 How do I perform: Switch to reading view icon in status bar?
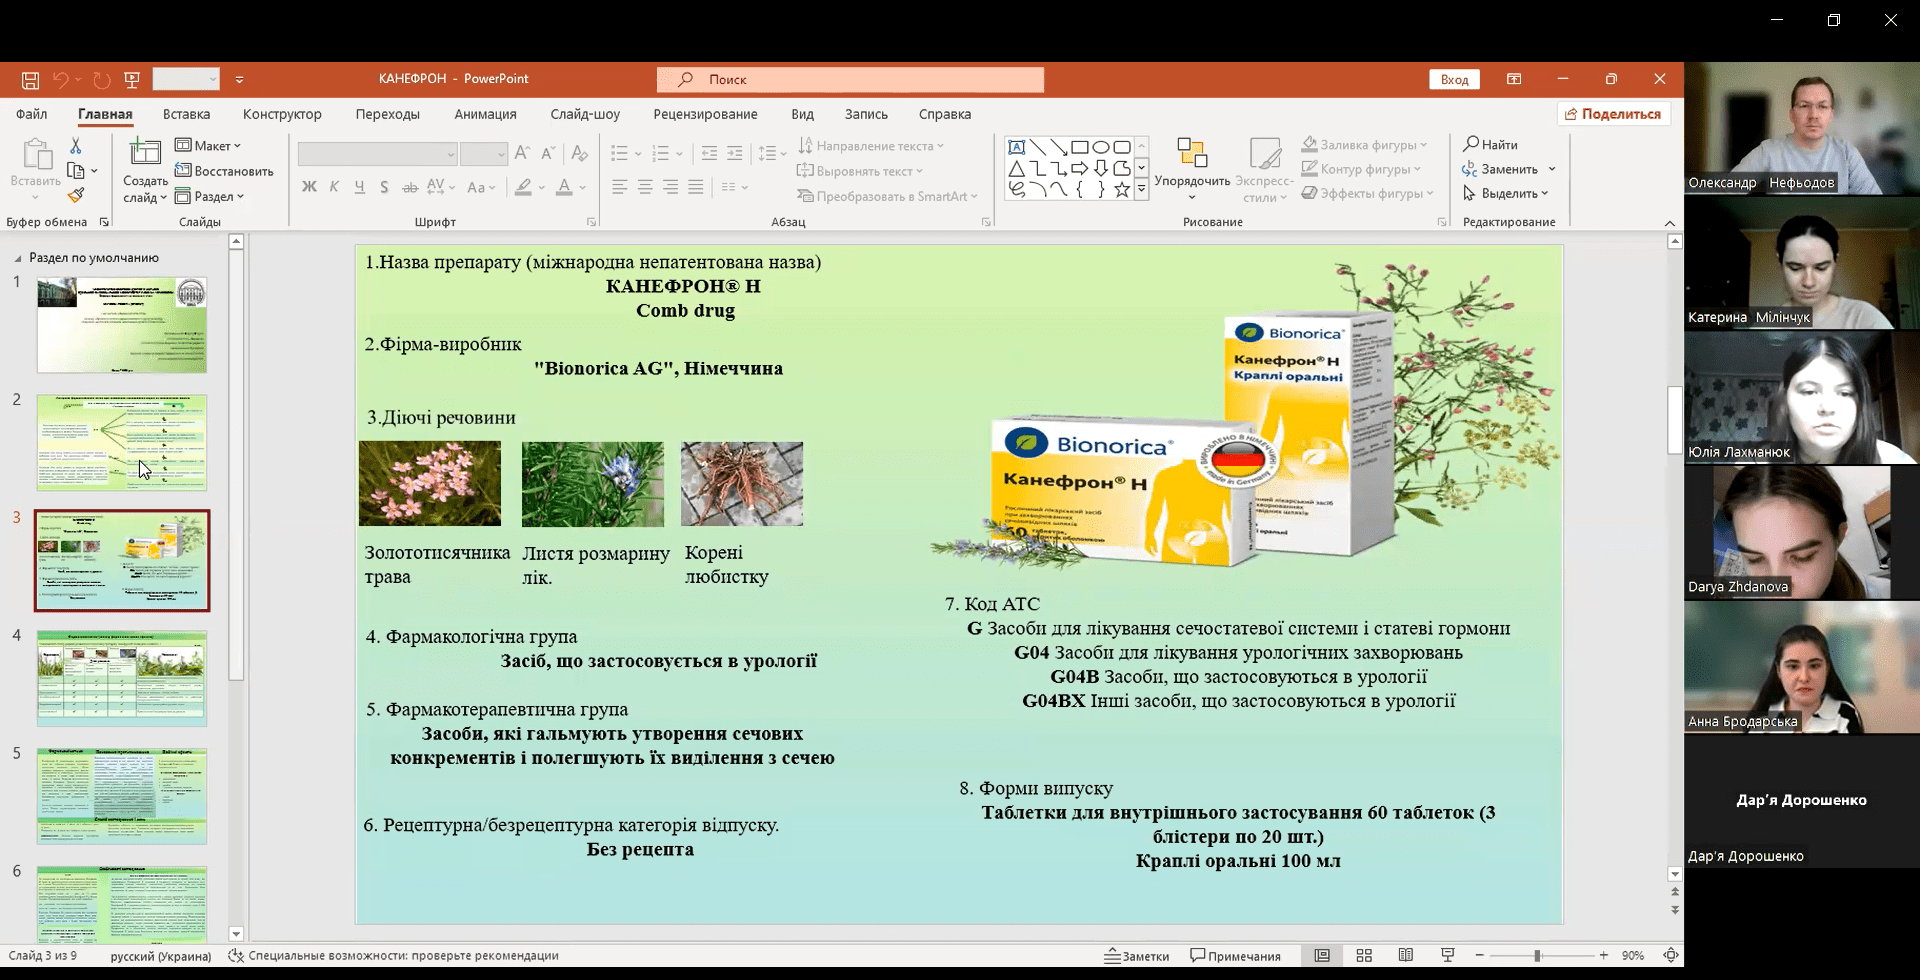point(1406,956)
